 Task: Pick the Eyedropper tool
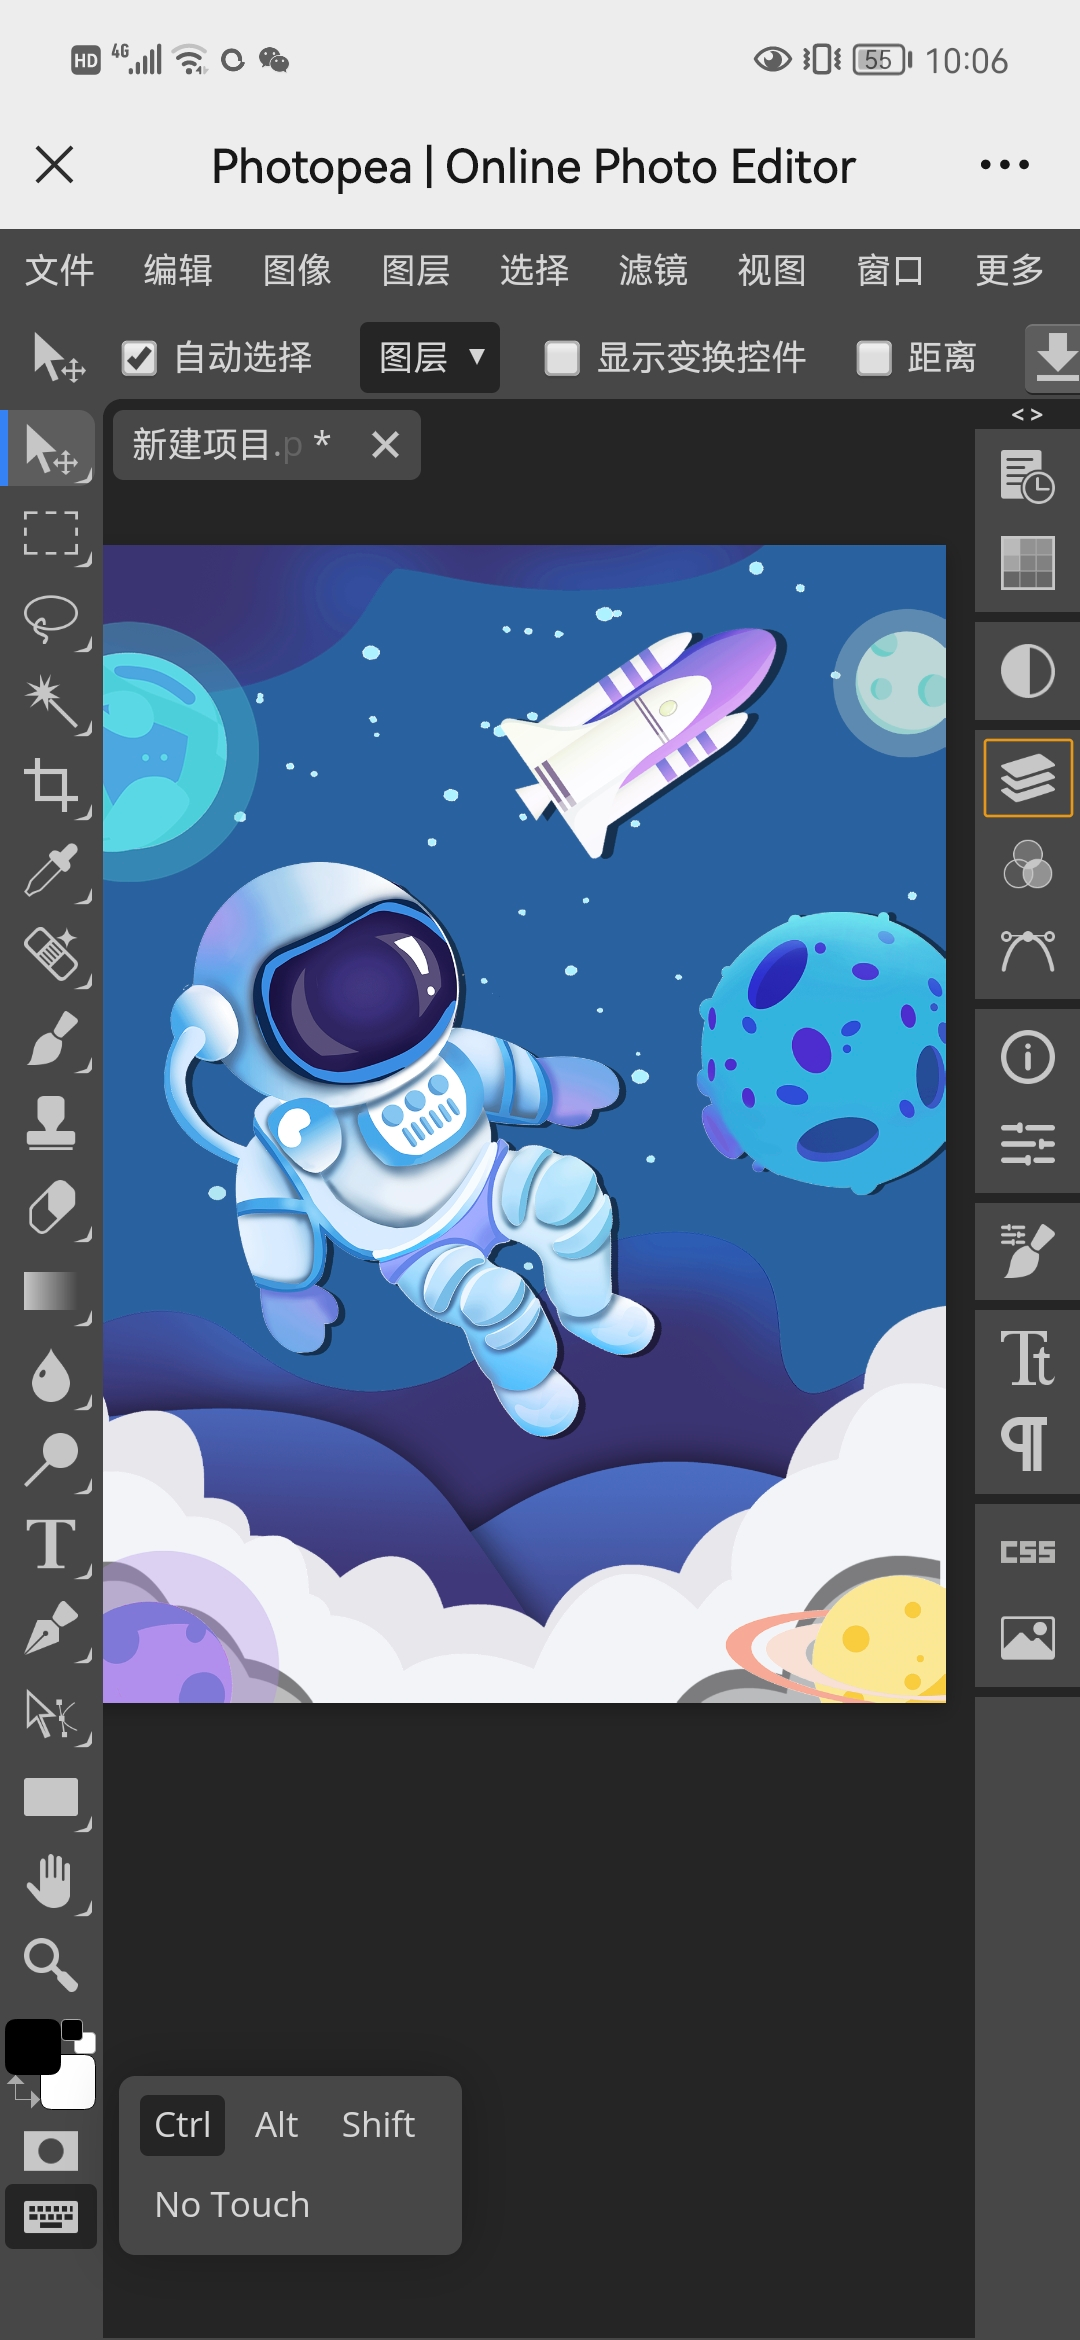tap(51, 870)
